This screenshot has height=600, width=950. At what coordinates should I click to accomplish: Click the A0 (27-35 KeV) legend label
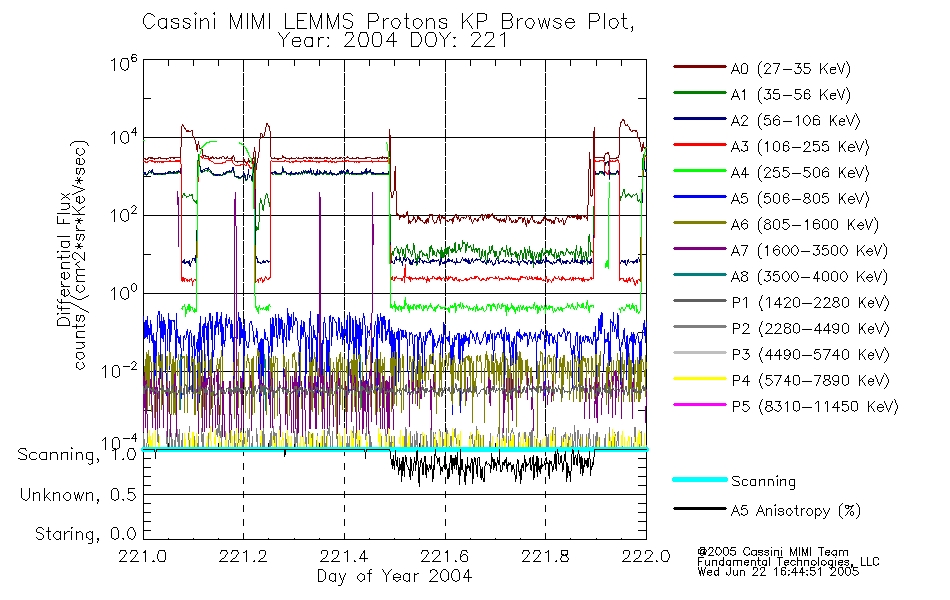tap(790, 69)
